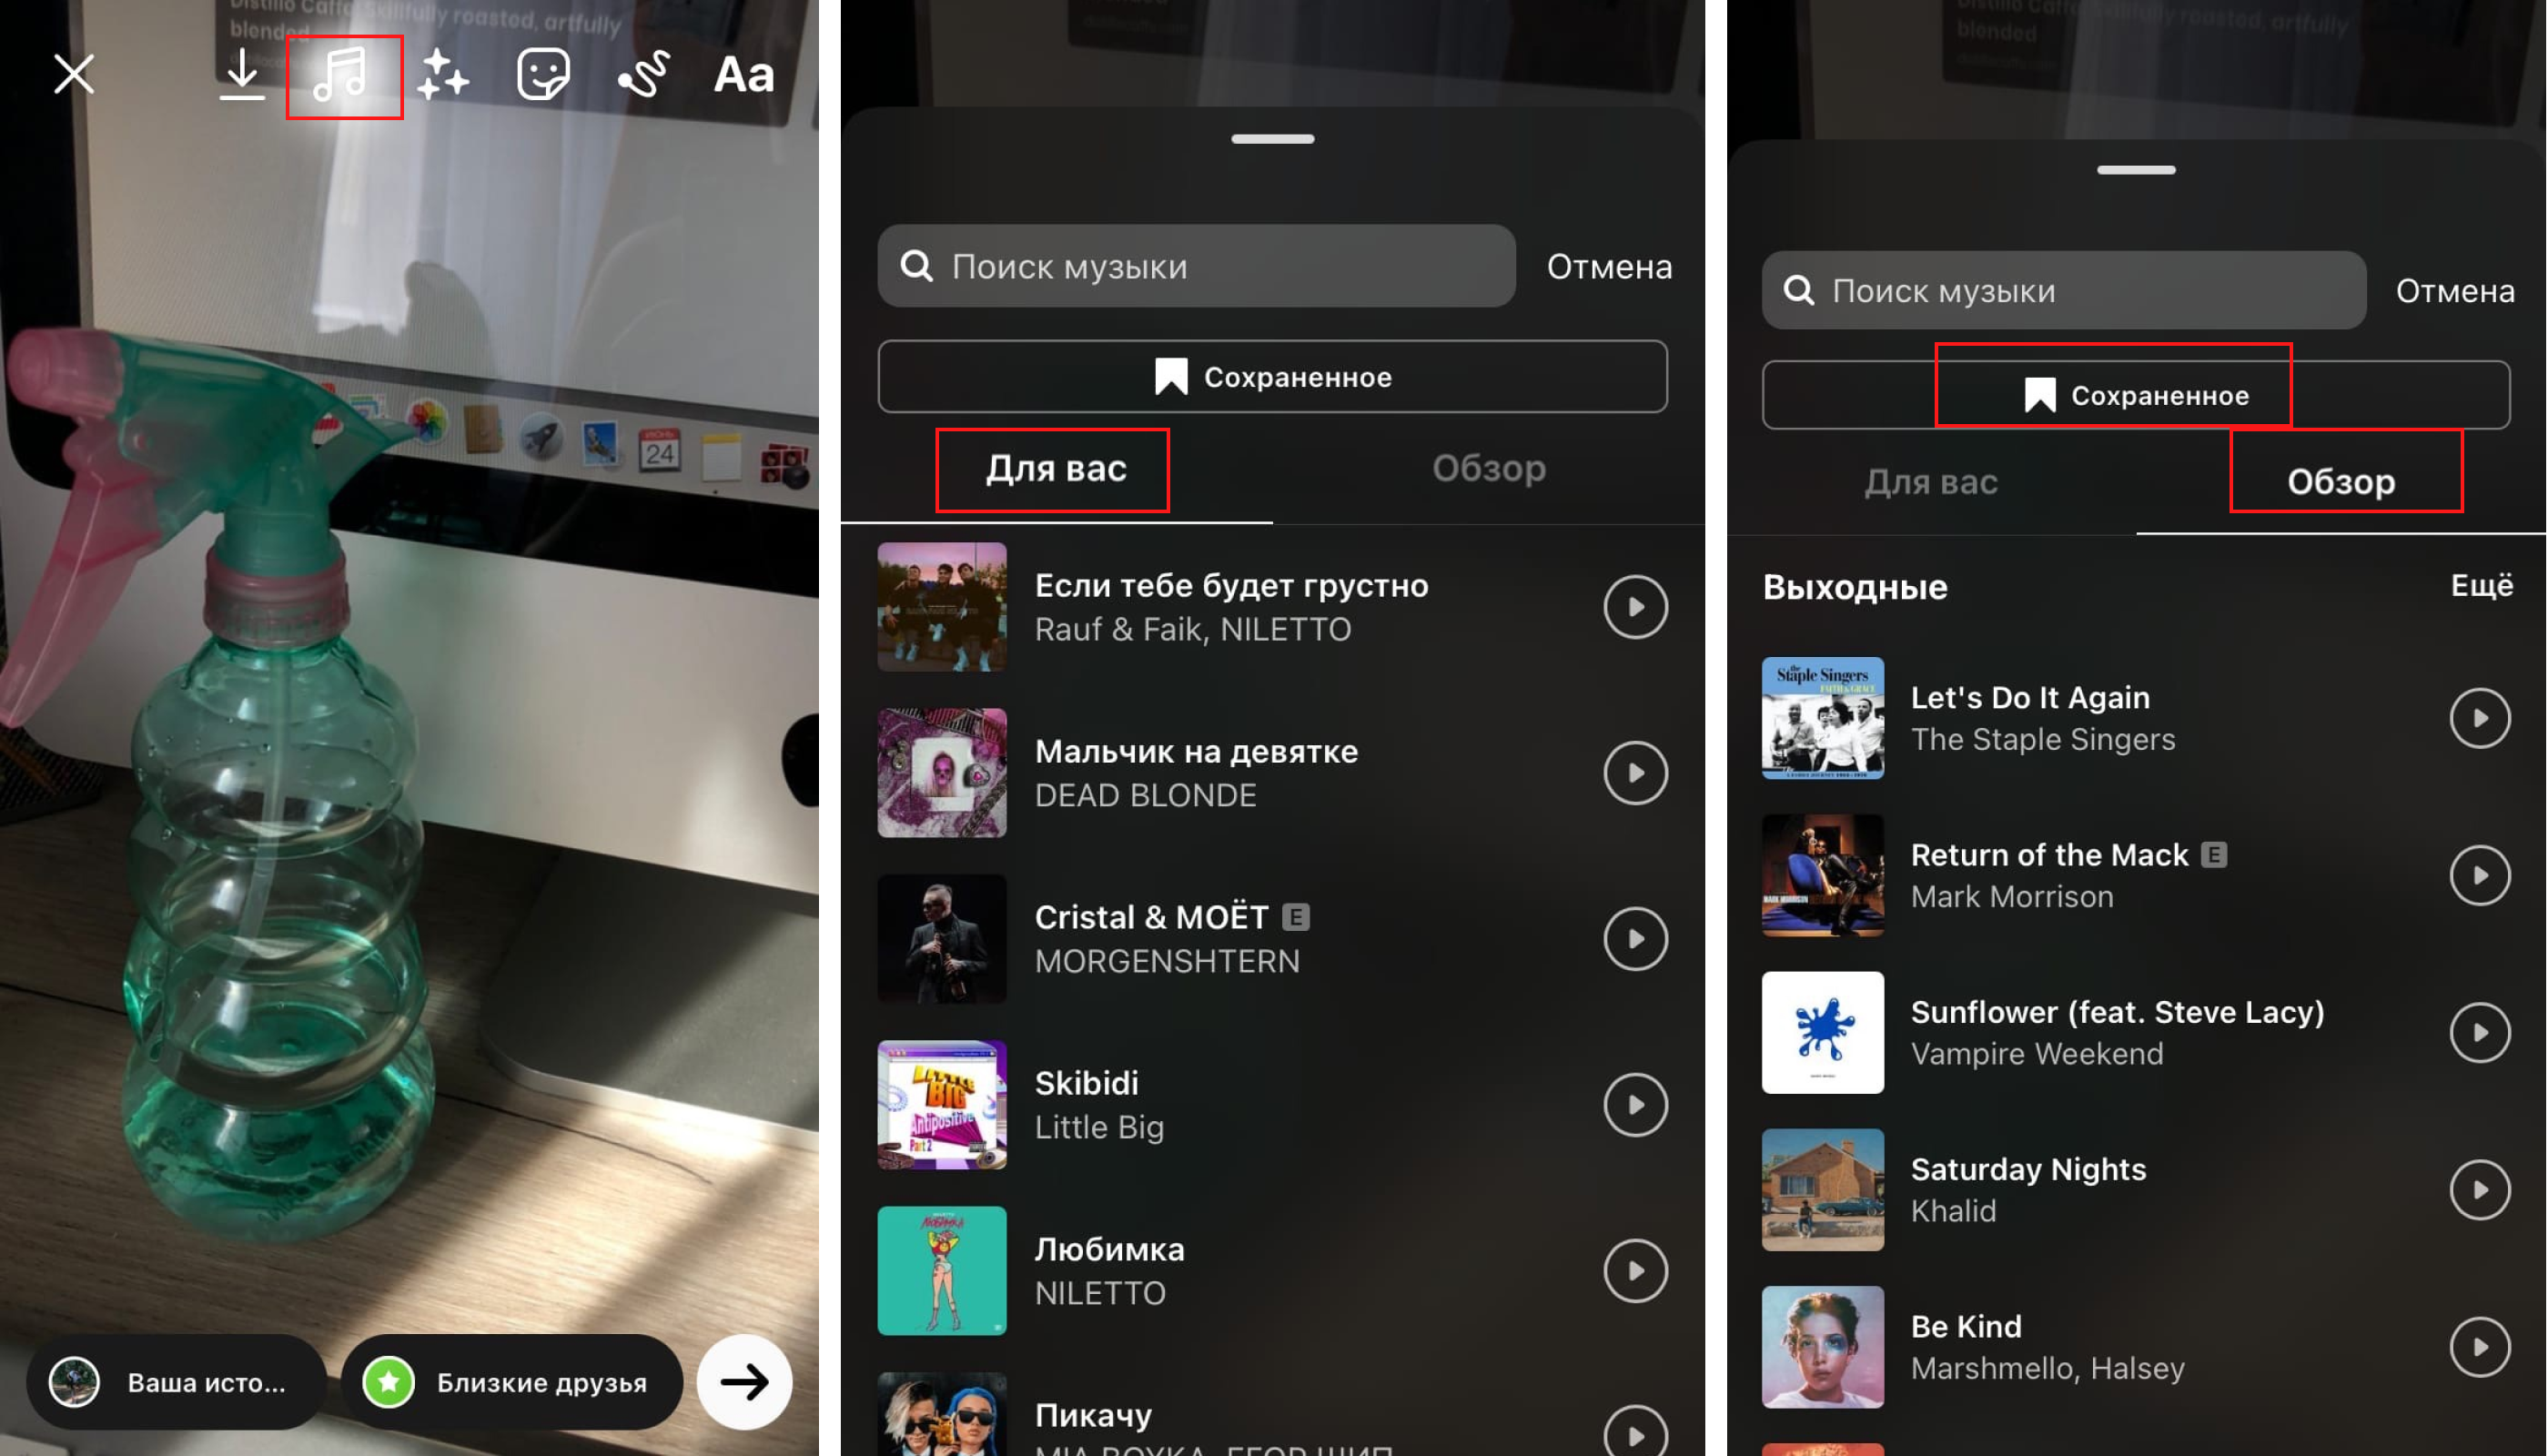
Task: Tap the music note icon
Action: click(345, 72)
